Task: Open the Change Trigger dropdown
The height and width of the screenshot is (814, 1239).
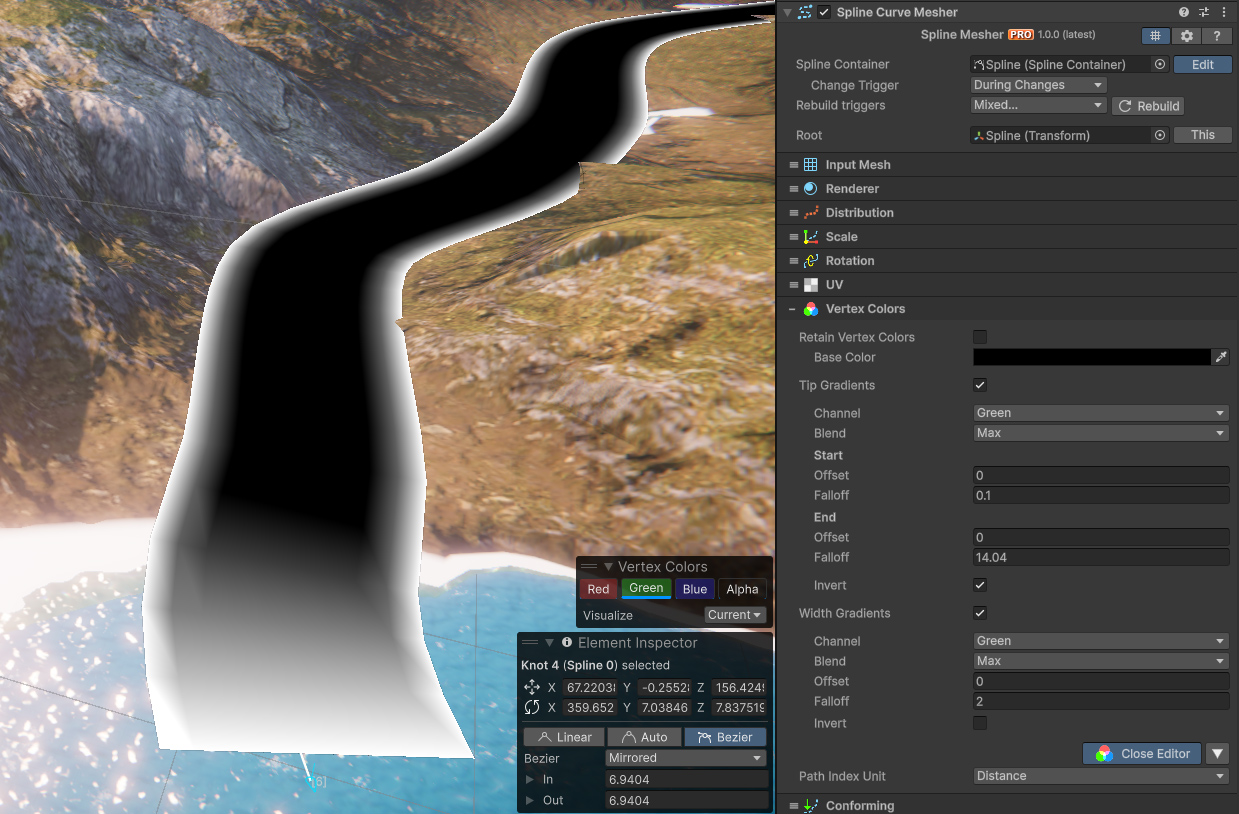Action: coord(1038,85)
